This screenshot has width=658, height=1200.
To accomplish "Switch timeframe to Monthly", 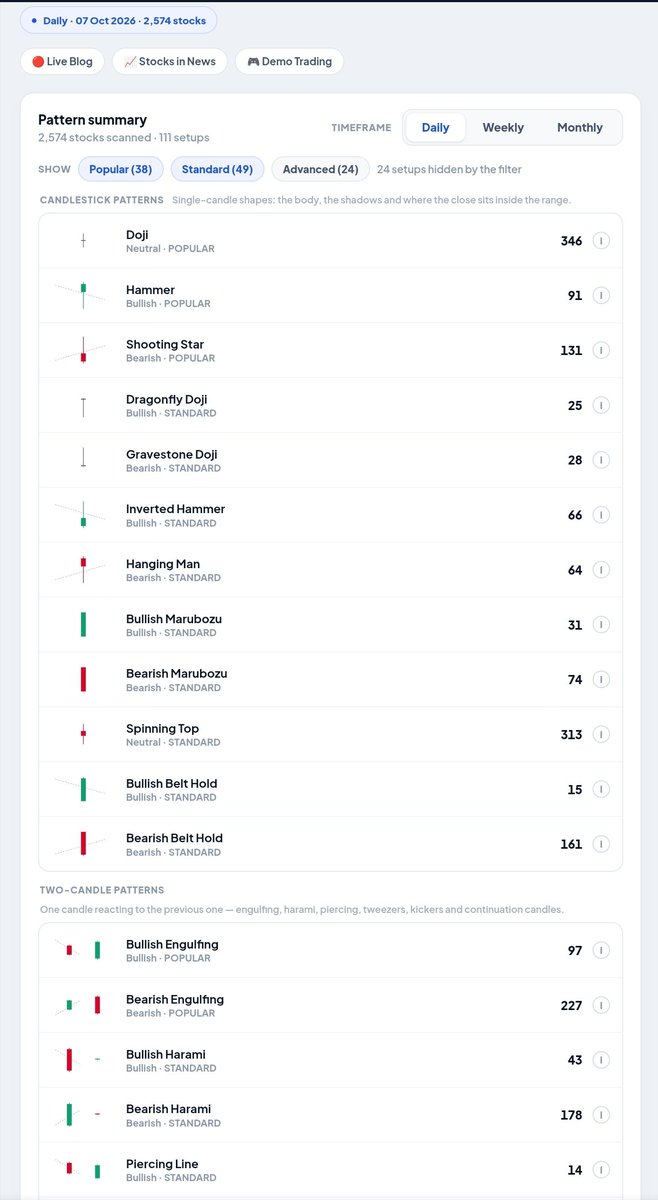I will [x=580, y=128].
